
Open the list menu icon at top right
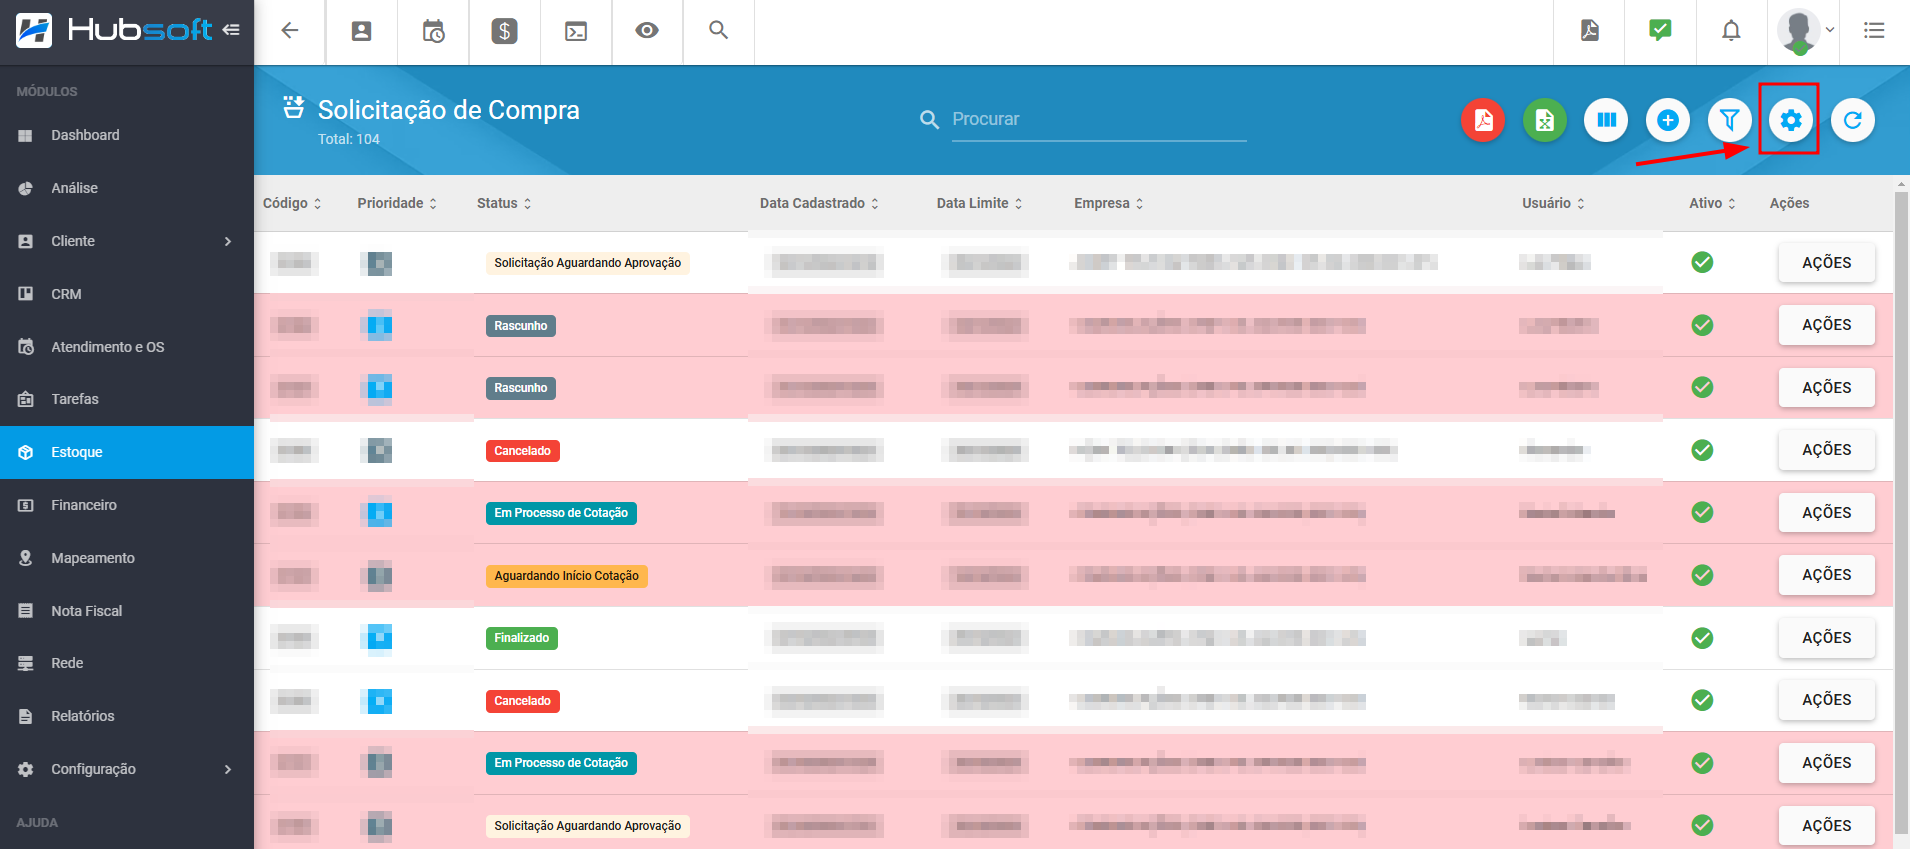(x=1874, y=31)
